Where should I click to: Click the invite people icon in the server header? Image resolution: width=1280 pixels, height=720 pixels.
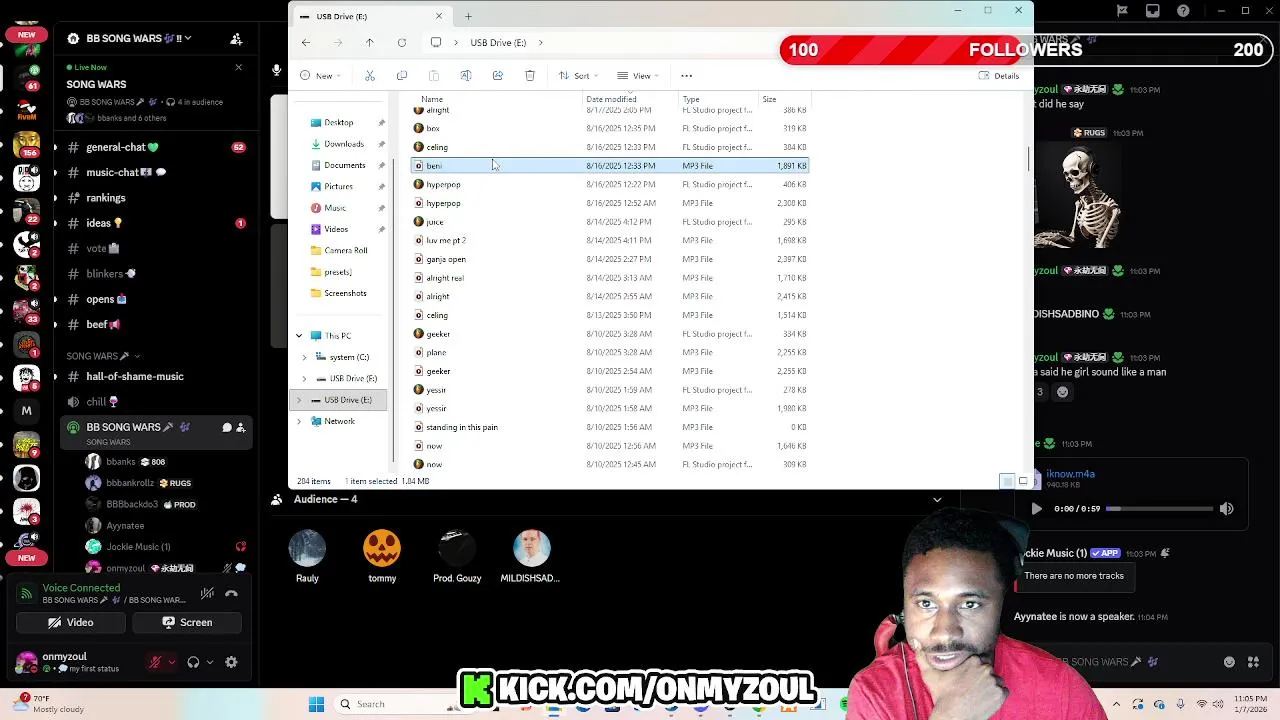pos(236,38)
